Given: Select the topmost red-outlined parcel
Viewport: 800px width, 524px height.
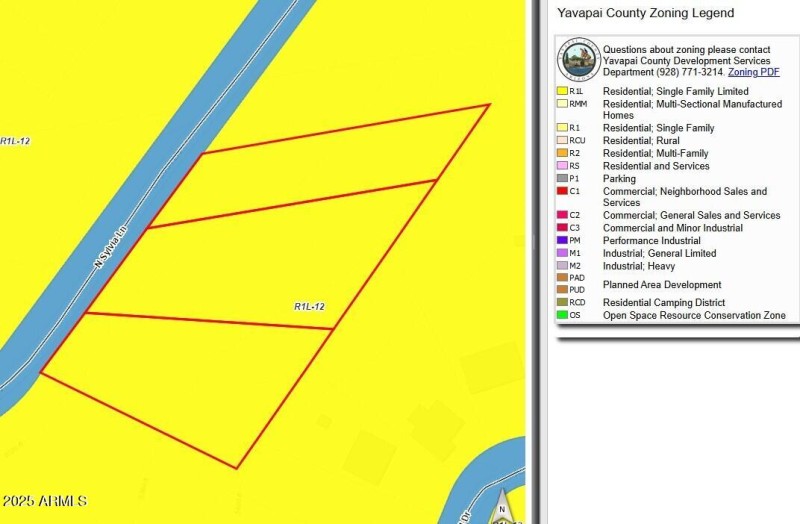Looking at the screenshot, I should tap(330, 170).
